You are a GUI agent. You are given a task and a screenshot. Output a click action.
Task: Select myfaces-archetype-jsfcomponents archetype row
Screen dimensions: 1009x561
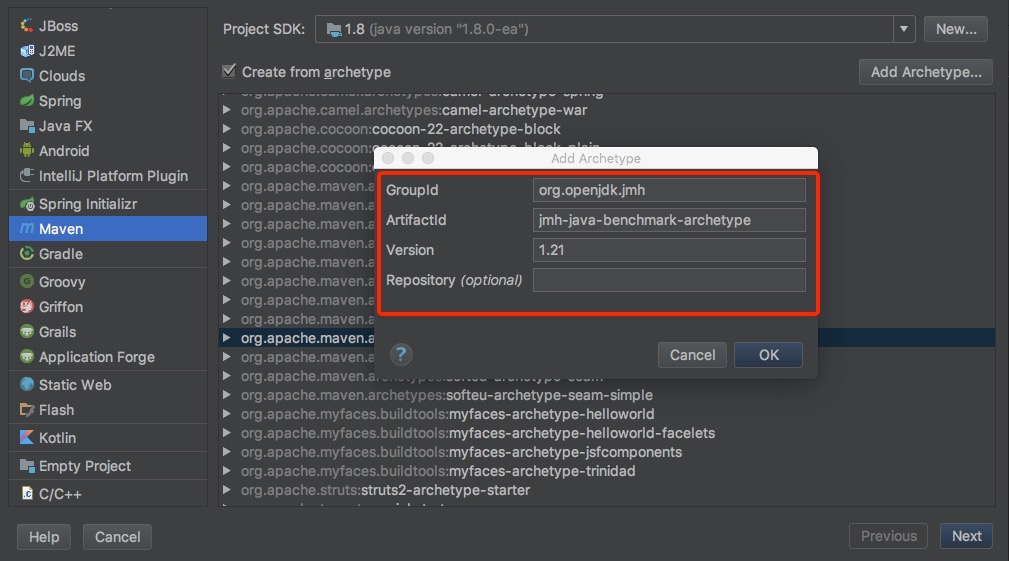[607, 452]
